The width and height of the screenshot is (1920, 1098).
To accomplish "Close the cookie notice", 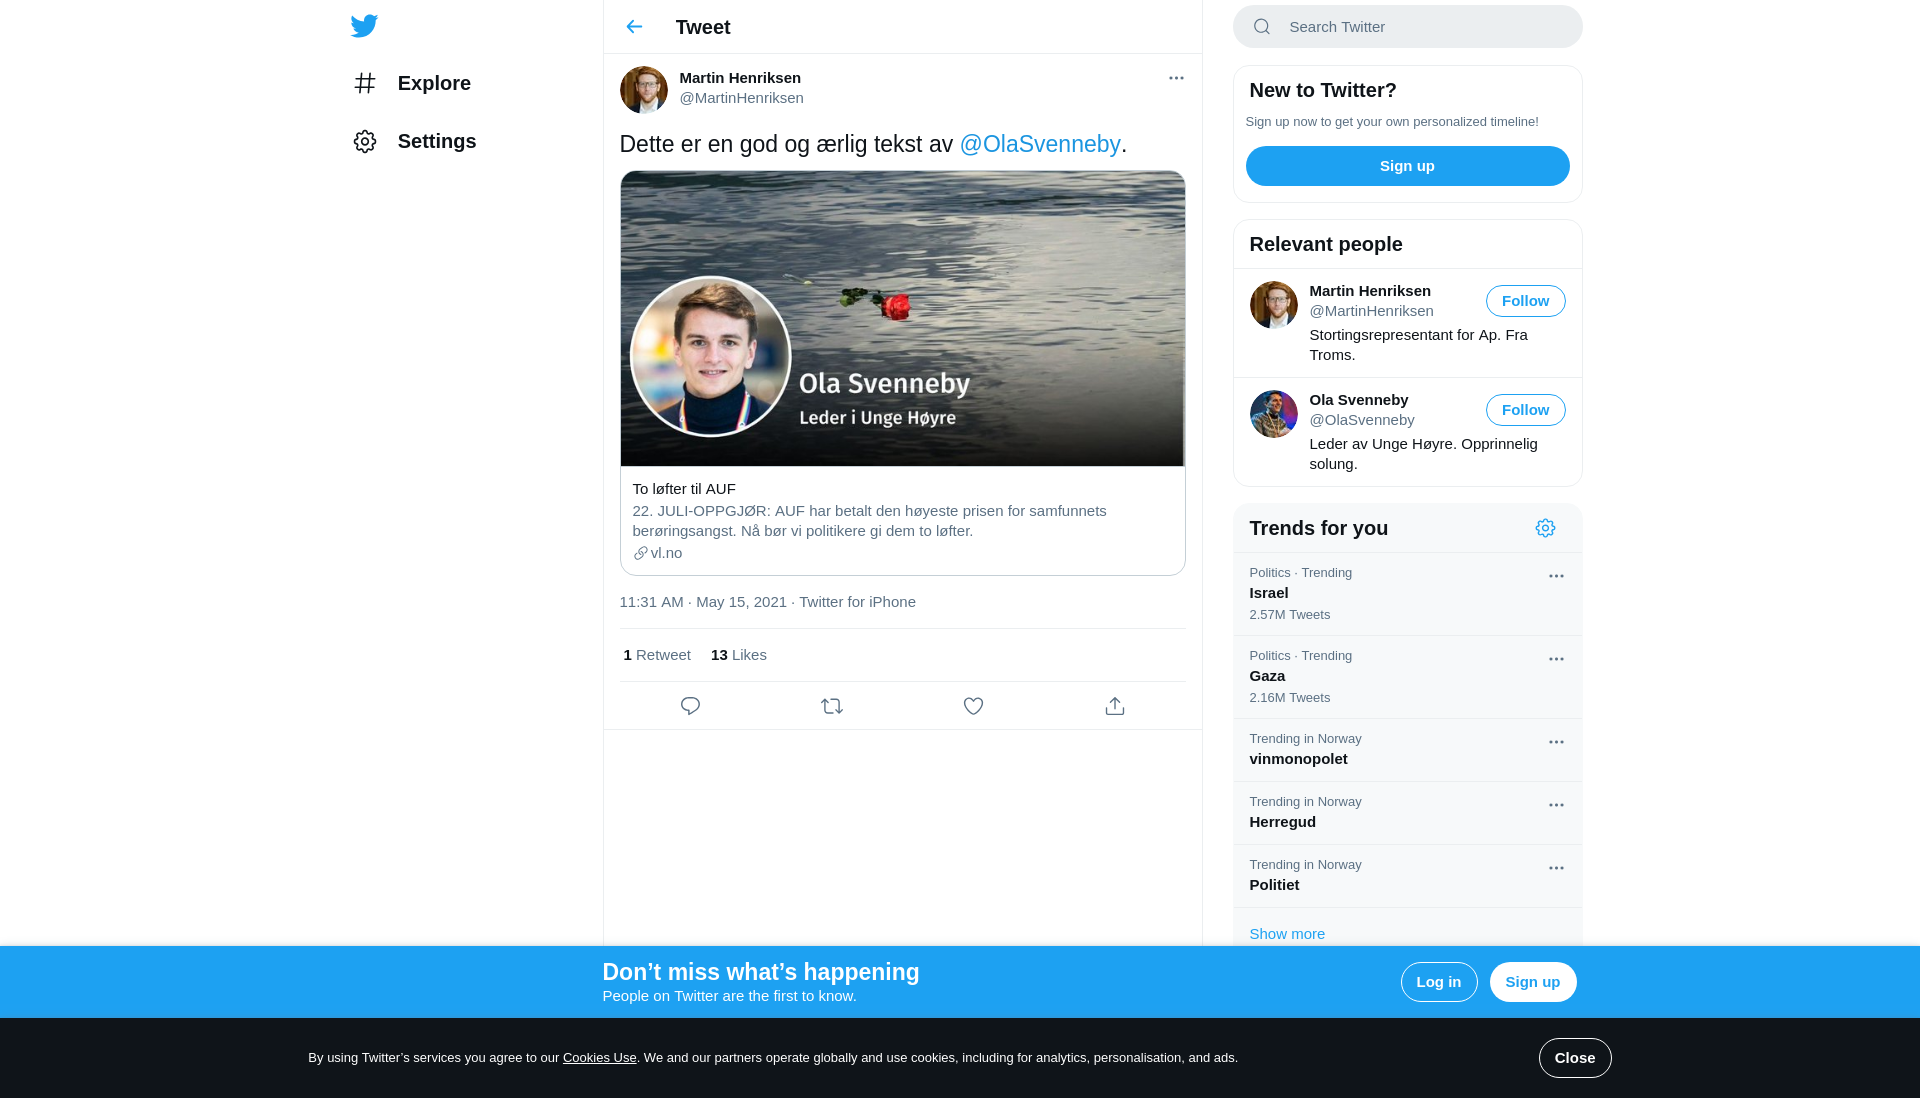I will tap(1575, 1058).
